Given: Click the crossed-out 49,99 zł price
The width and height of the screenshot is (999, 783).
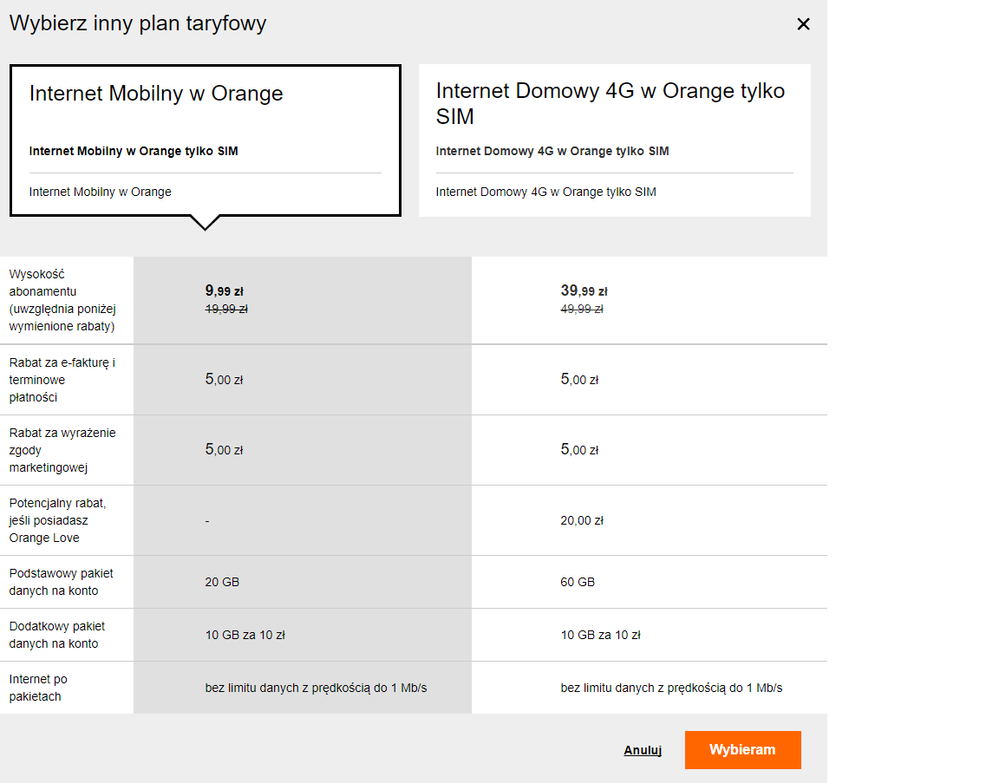Looking at the screenshot, I should click(582, 310).
